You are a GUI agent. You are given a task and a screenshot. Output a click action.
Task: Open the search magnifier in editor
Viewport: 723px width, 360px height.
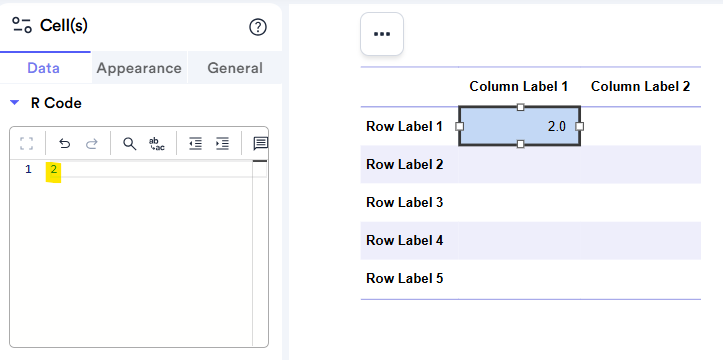pos(130,144)
